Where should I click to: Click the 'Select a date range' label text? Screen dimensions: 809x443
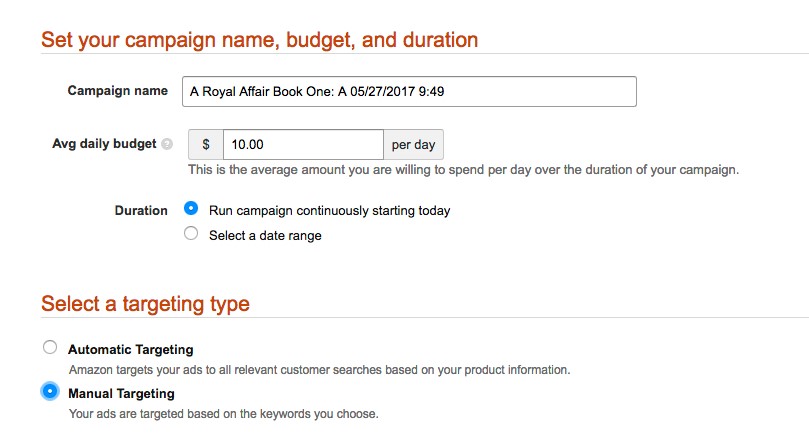tap(265, 236)
